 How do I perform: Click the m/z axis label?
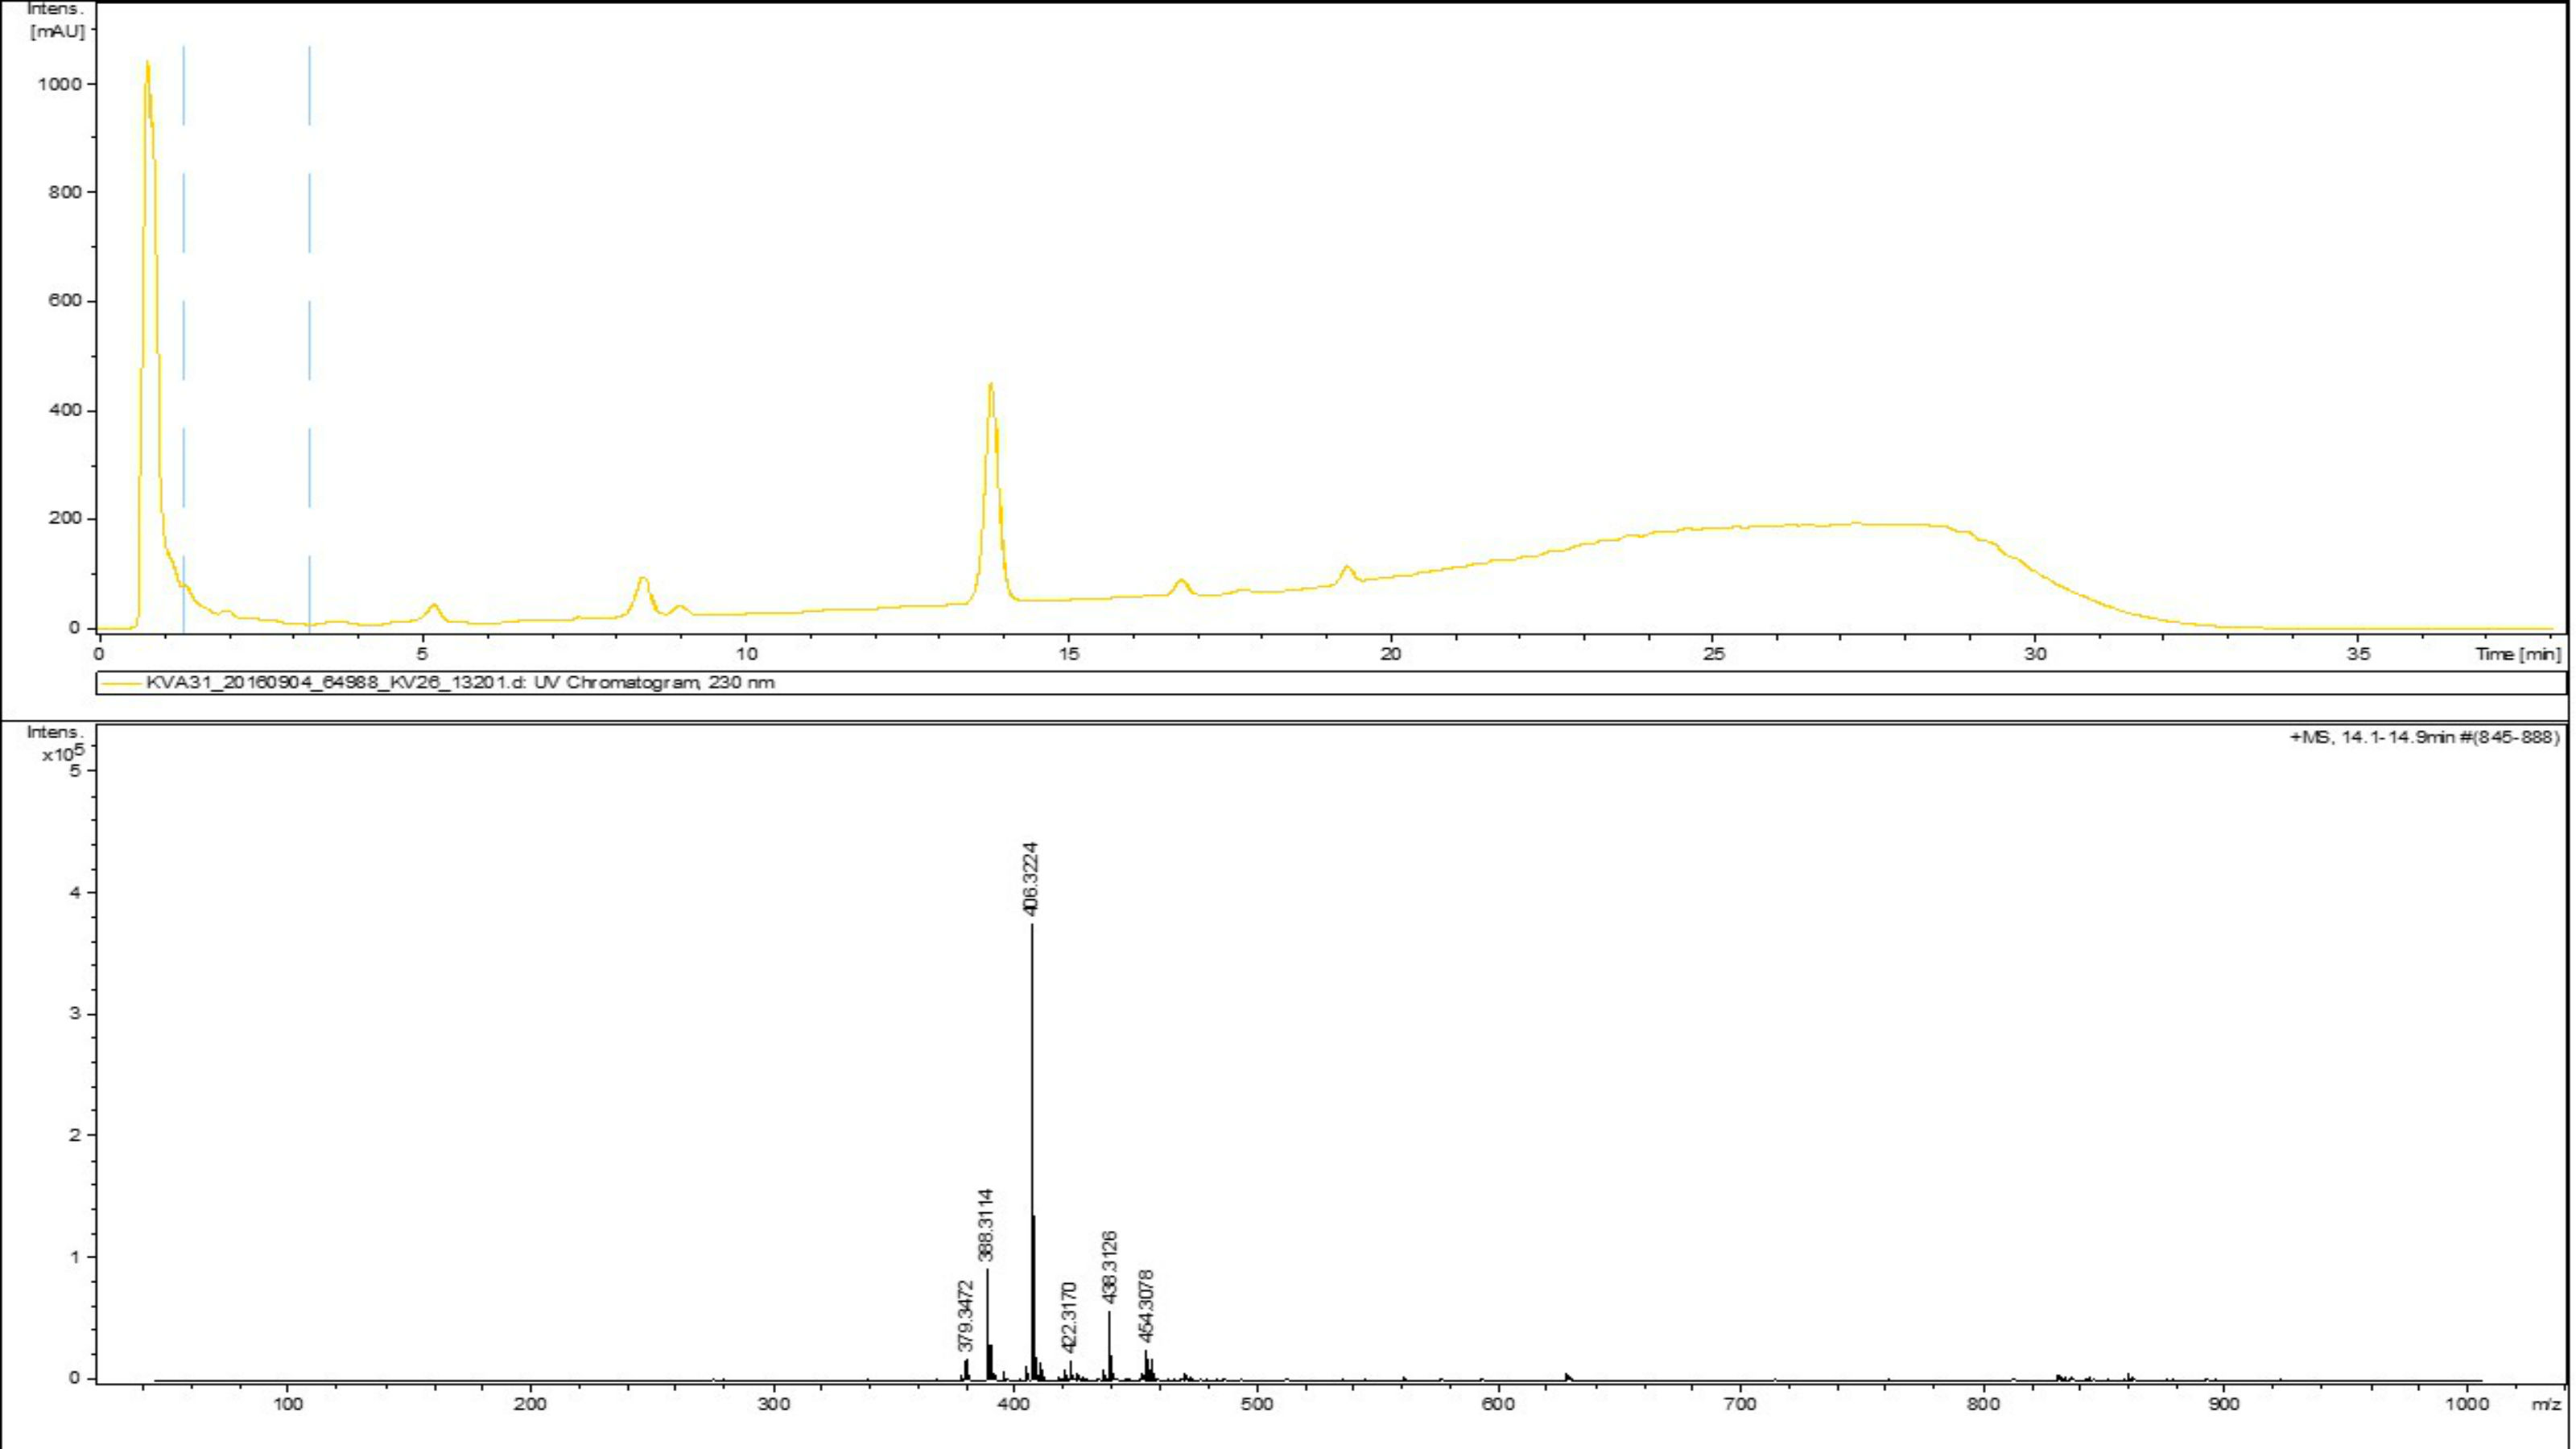coord(2546,1405)
